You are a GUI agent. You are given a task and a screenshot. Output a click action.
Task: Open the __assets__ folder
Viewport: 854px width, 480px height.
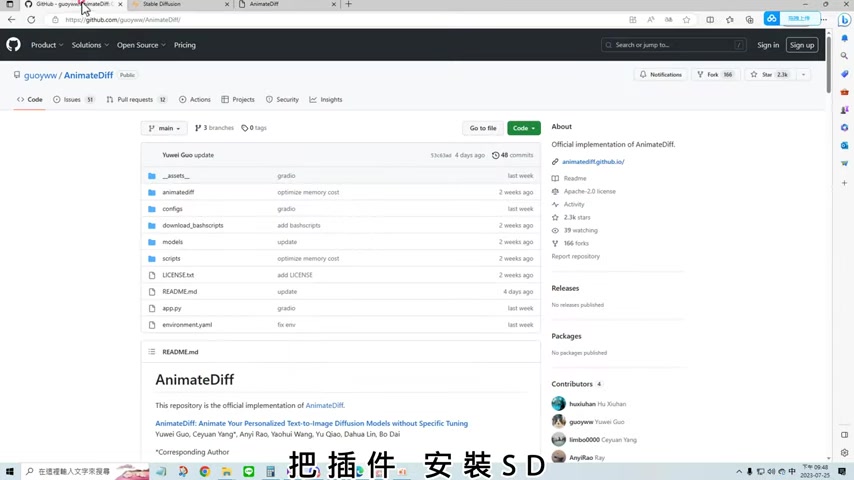(175, 176)
